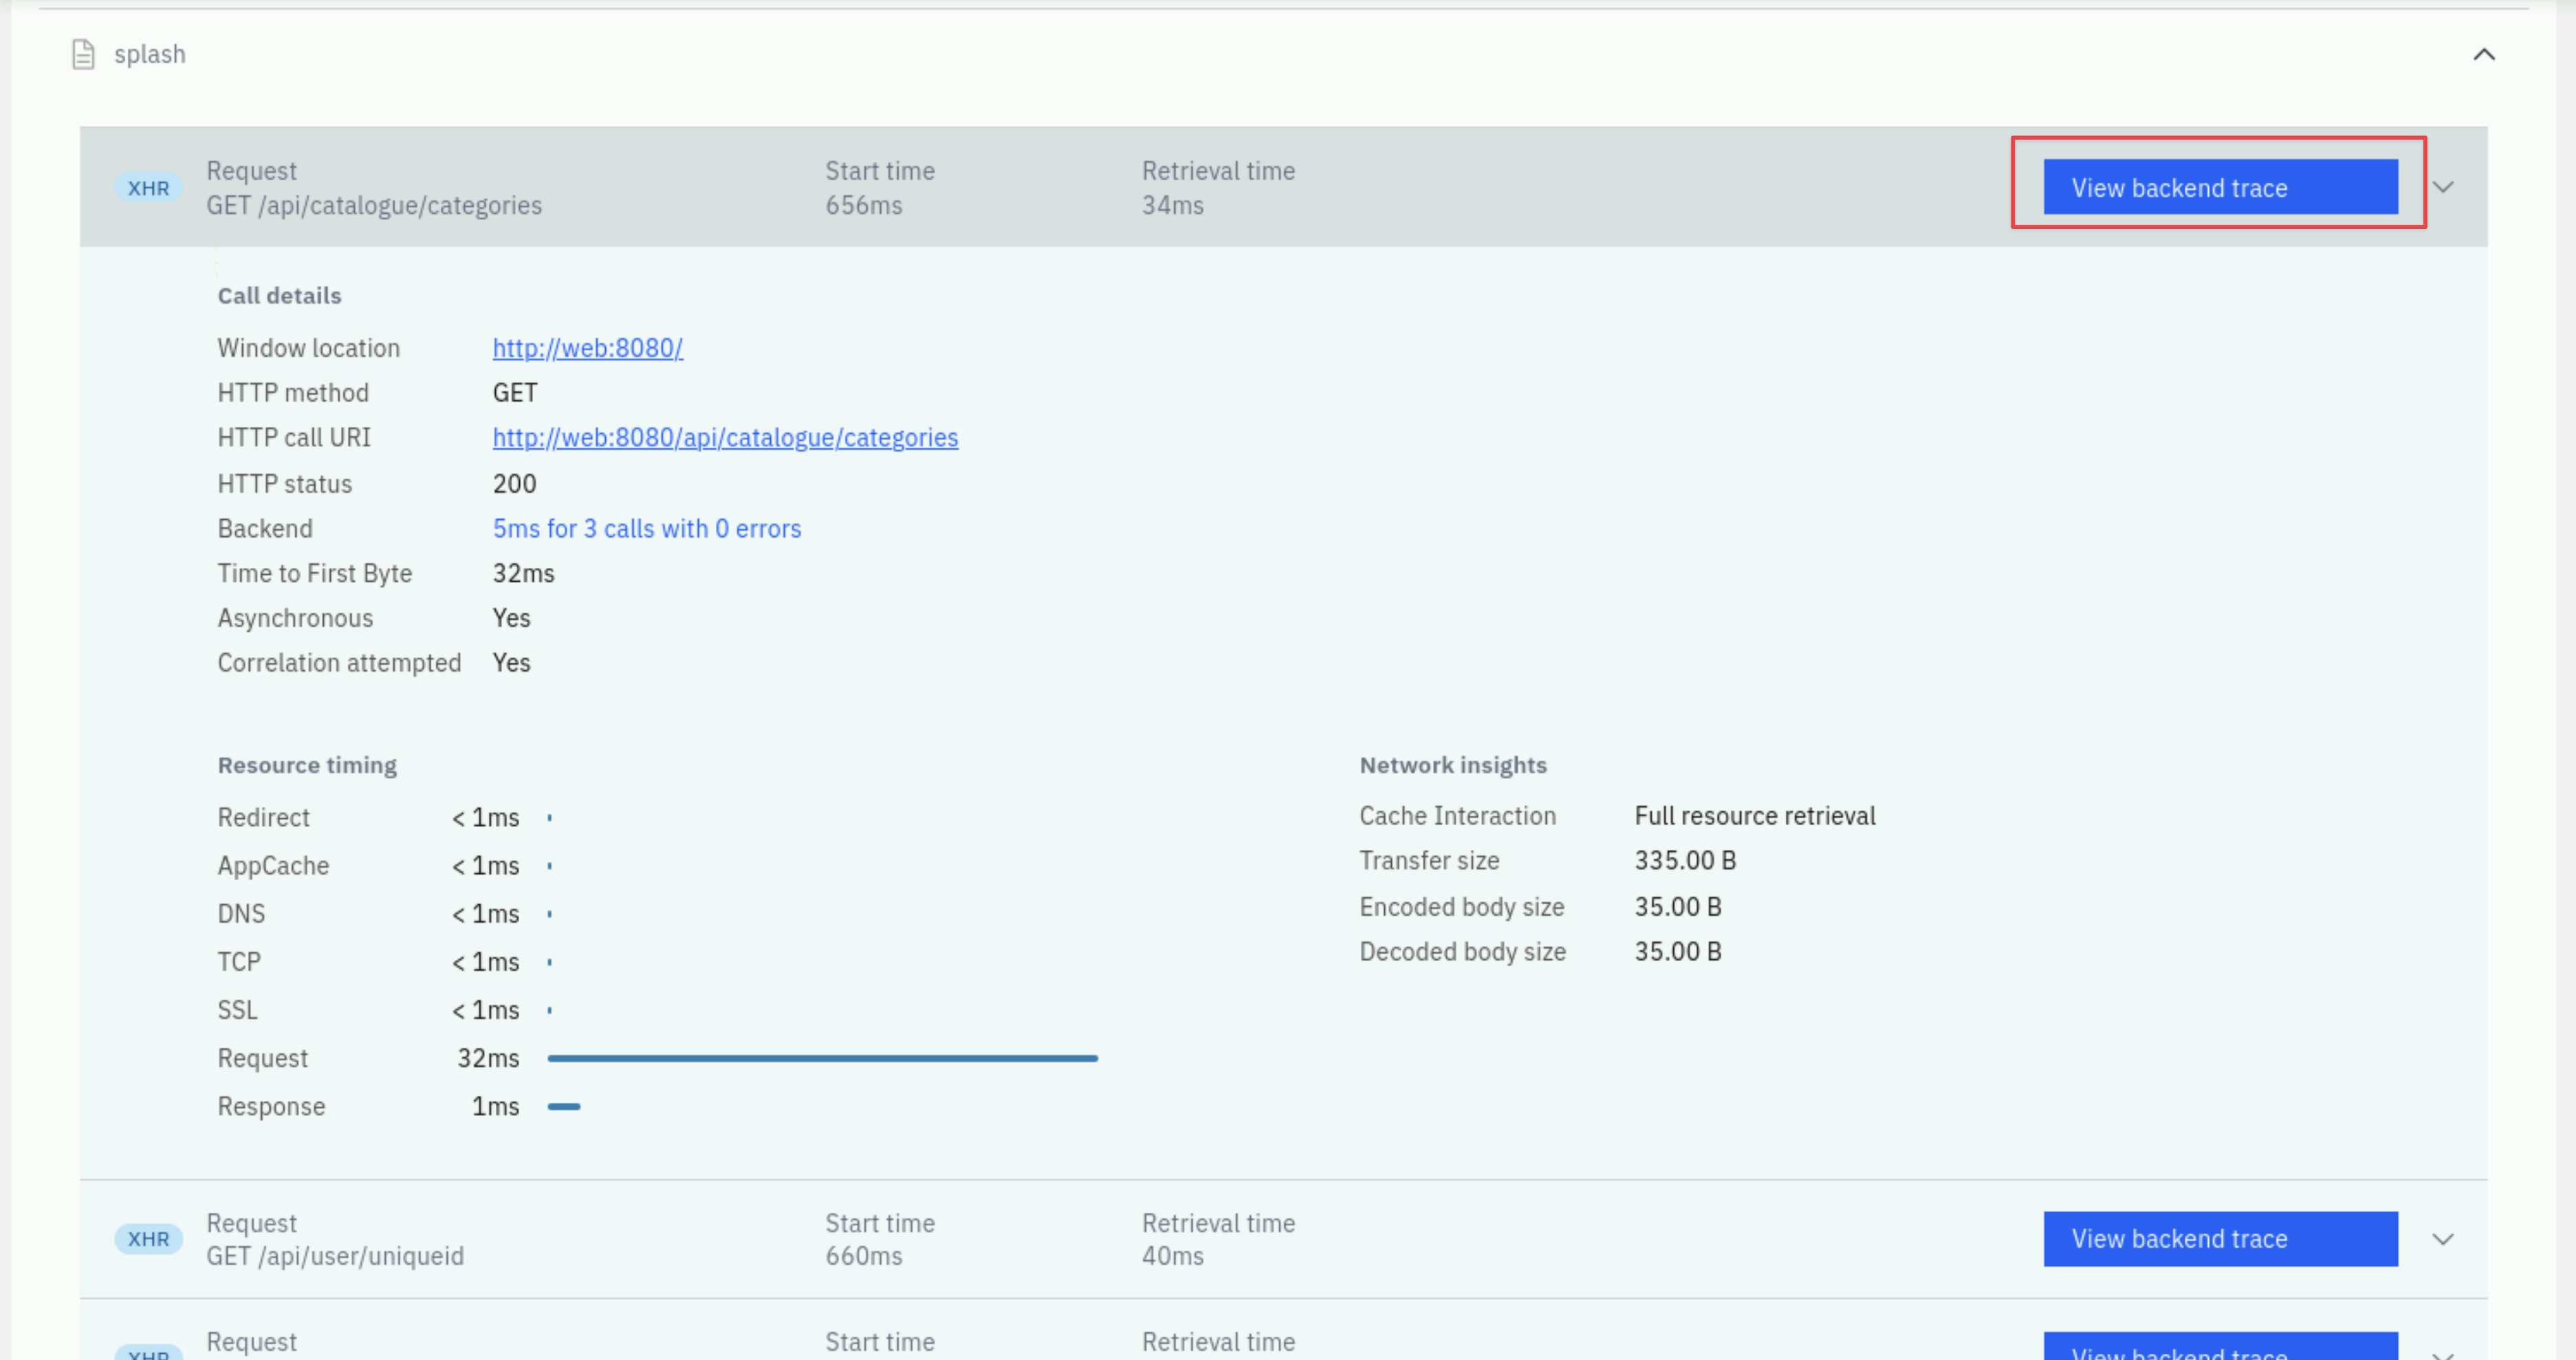Click the SSL timing label
The height and width of the screenshot is (1360, 2576).
[x=237, y=1010]
